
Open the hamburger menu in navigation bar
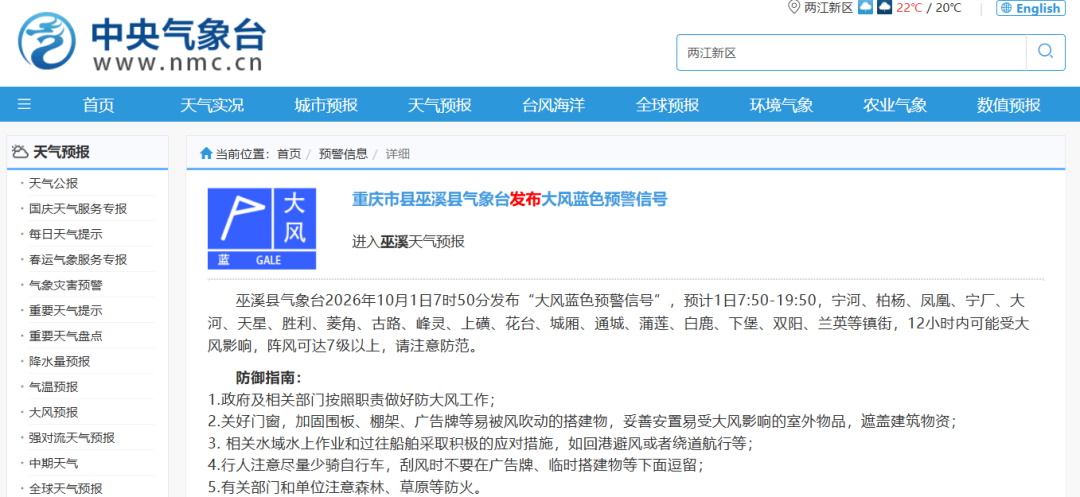pos(24,105)
